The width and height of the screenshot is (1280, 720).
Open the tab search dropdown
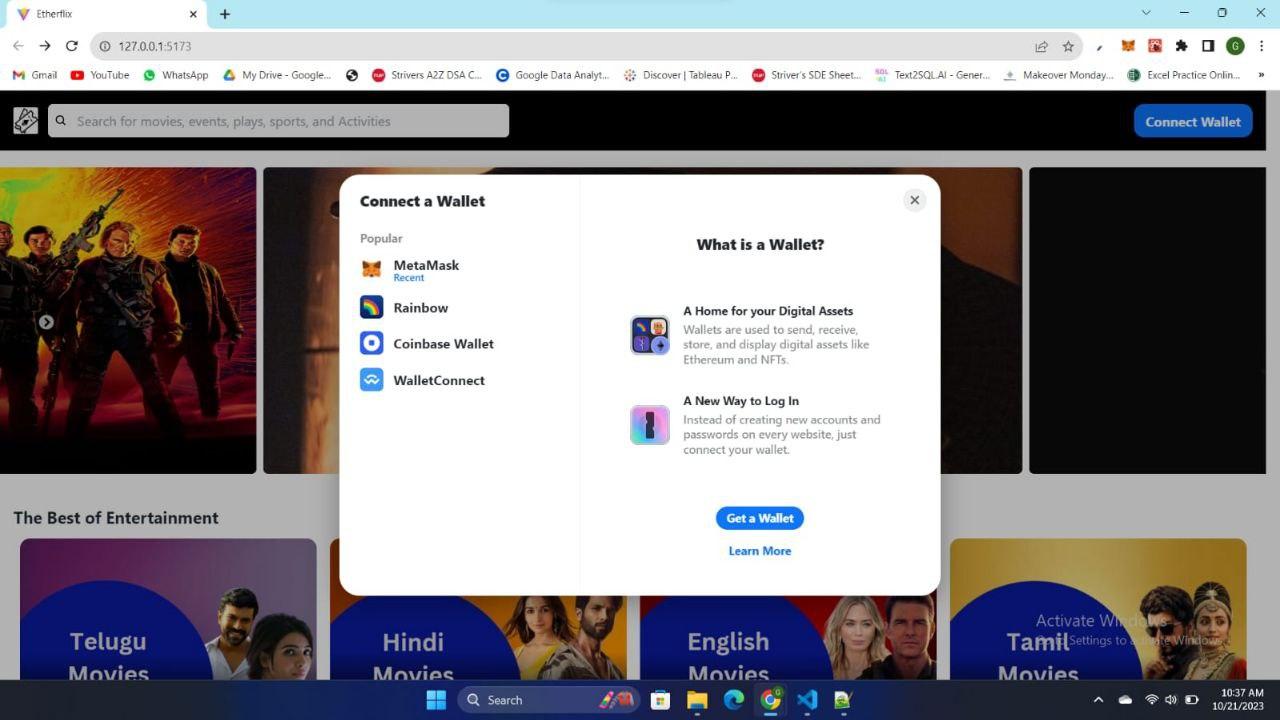(x=1146, y=13)
